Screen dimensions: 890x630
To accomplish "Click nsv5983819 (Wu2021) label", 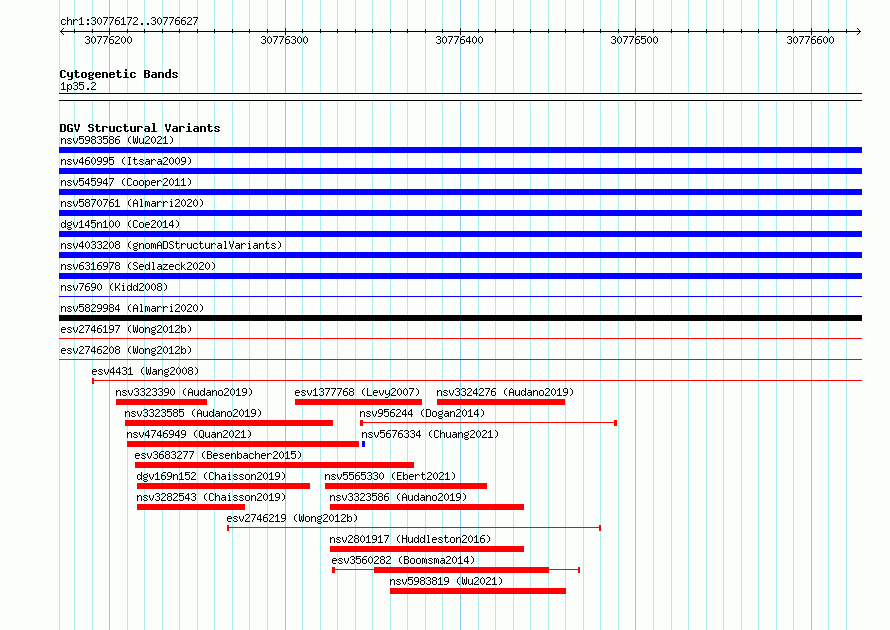I will coord(446,581).
